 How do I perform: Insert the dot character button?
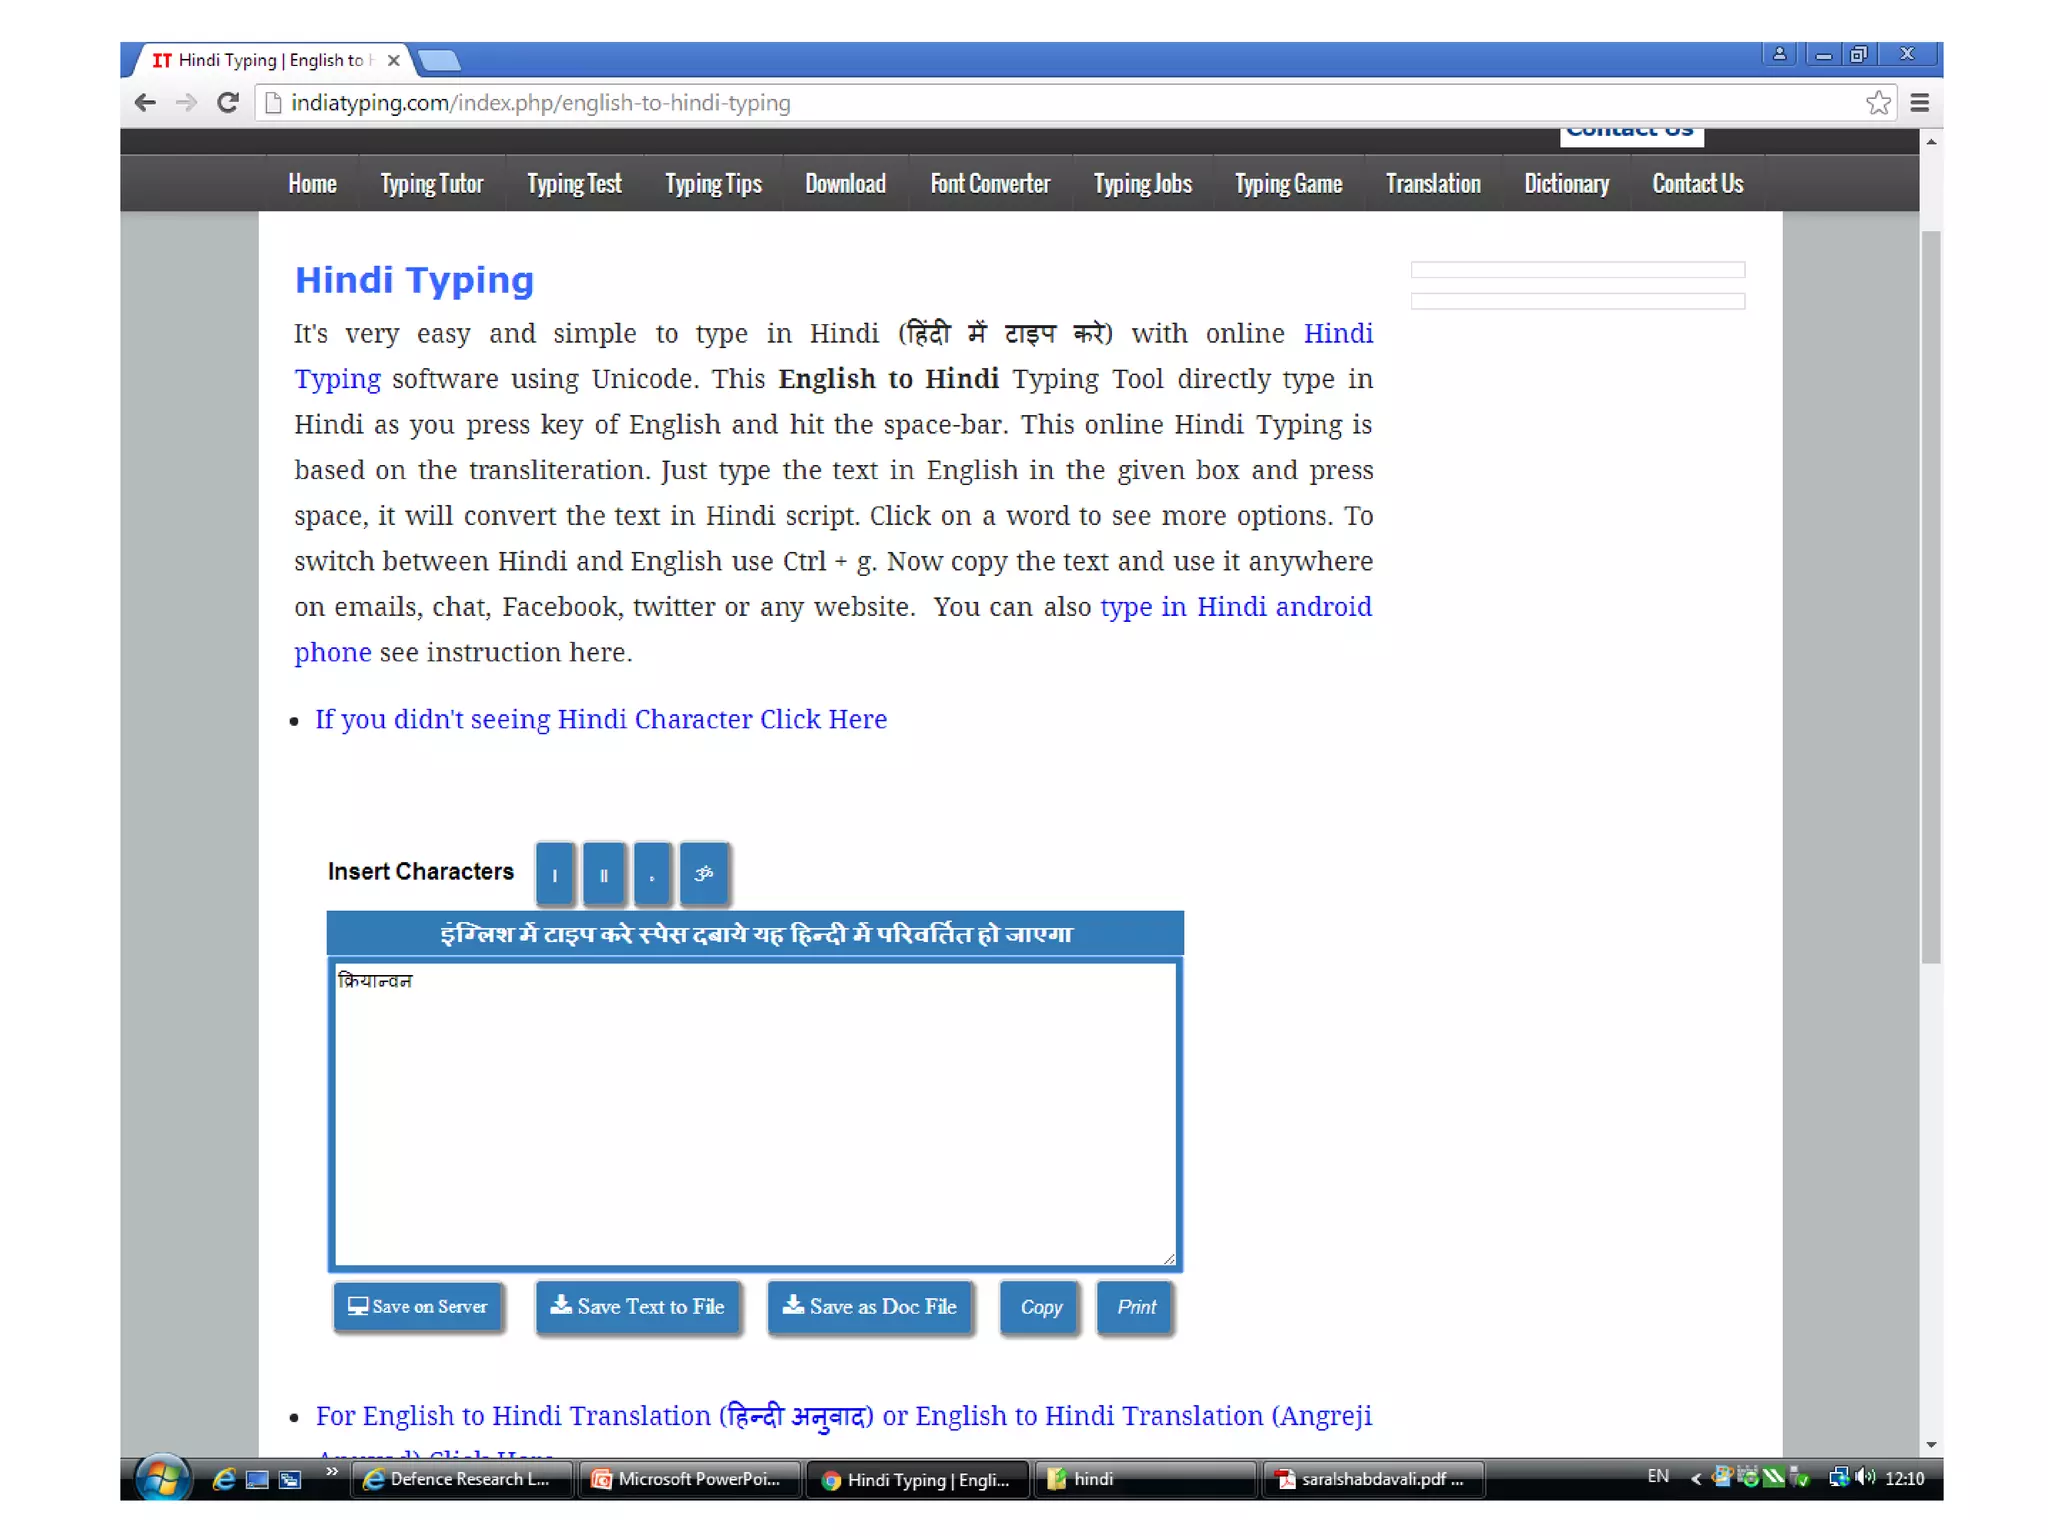point(652,873)
